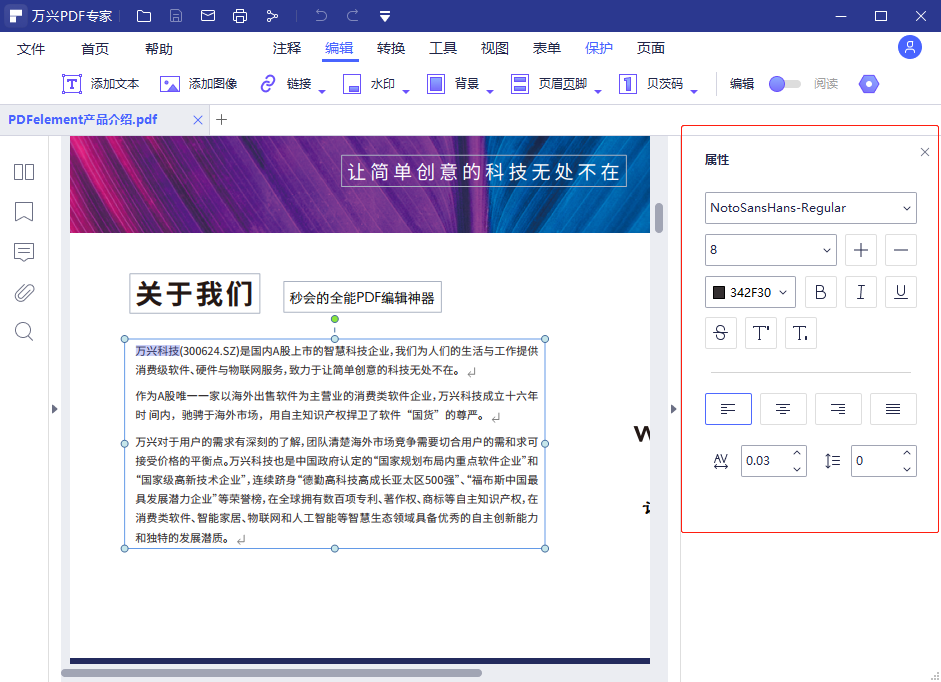Open the 背景 (Background) tool

coord(452,84)
